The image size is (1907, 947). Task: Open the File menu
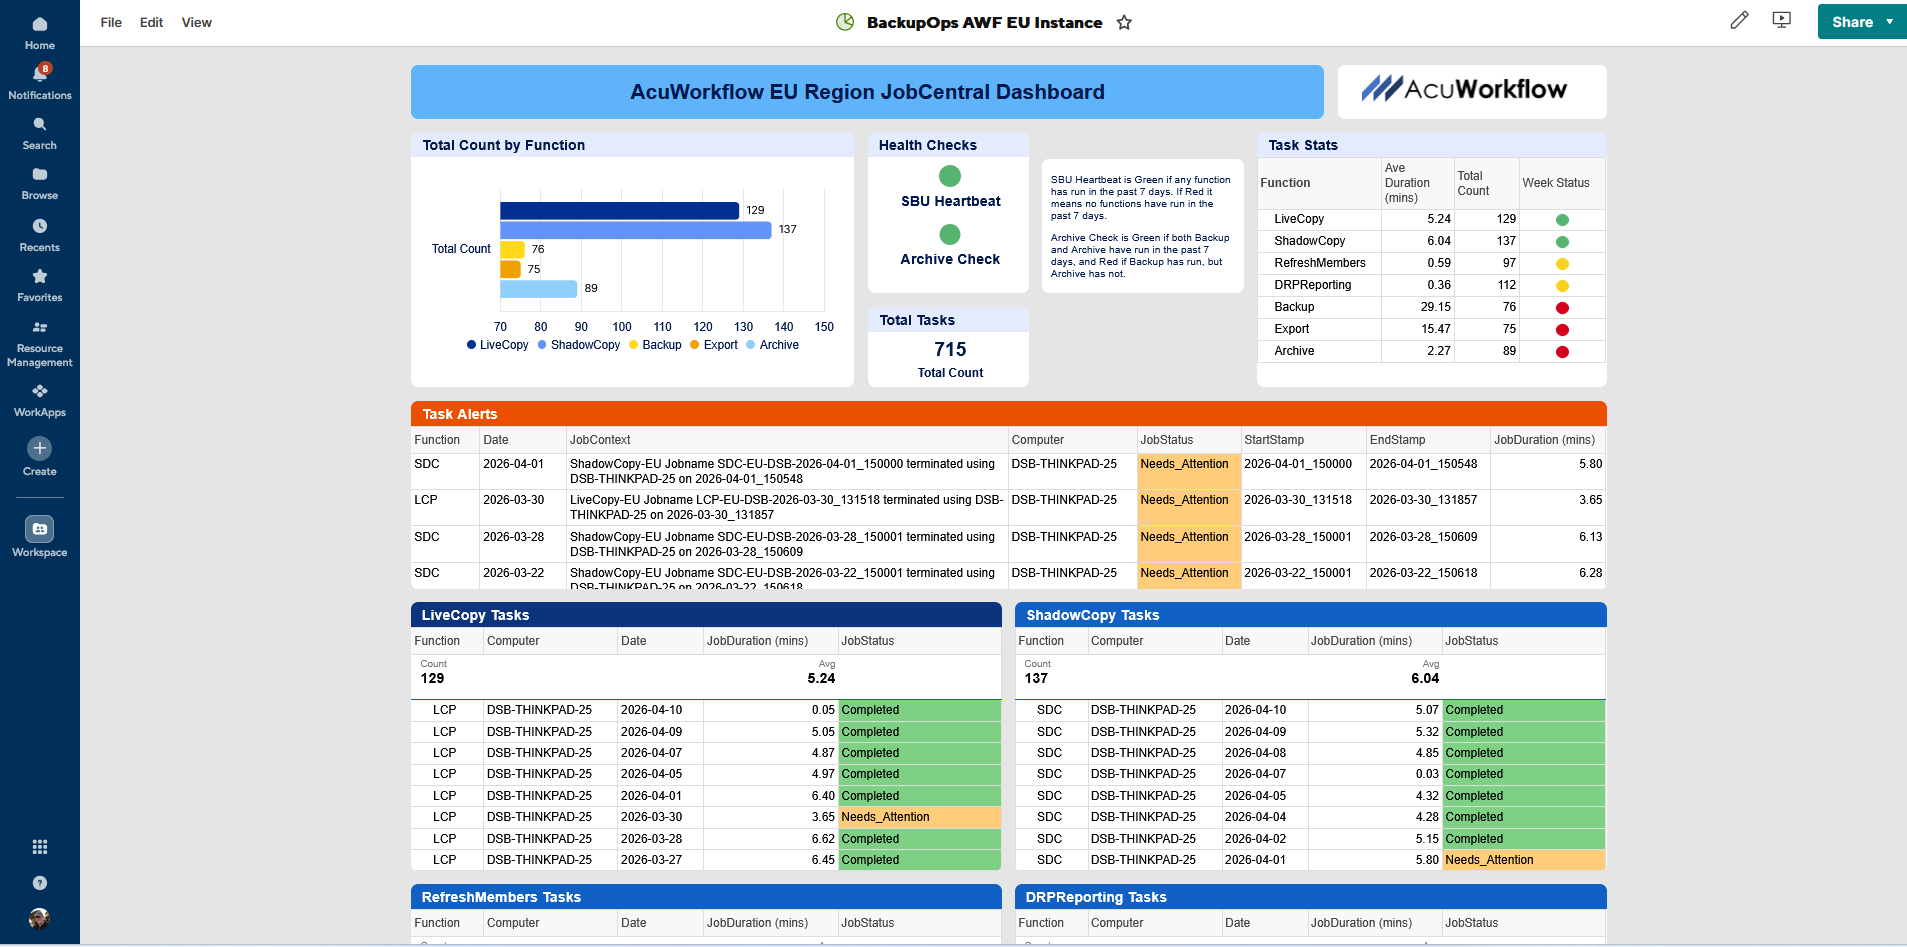click(111, 23)
